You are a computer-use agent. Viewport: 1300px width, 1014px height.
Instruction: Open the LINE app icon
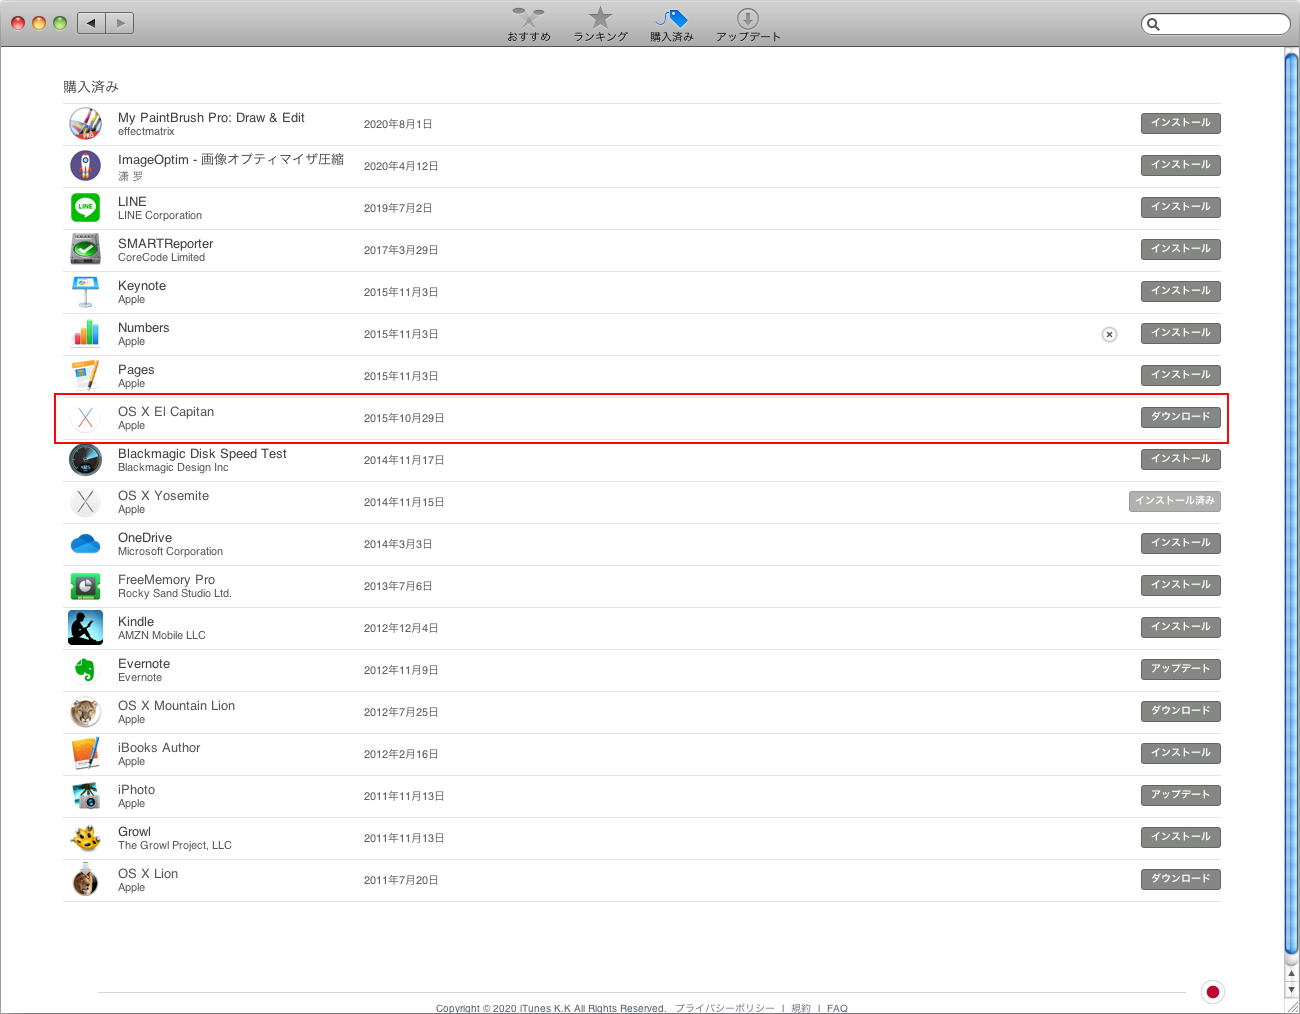point(85,208)
